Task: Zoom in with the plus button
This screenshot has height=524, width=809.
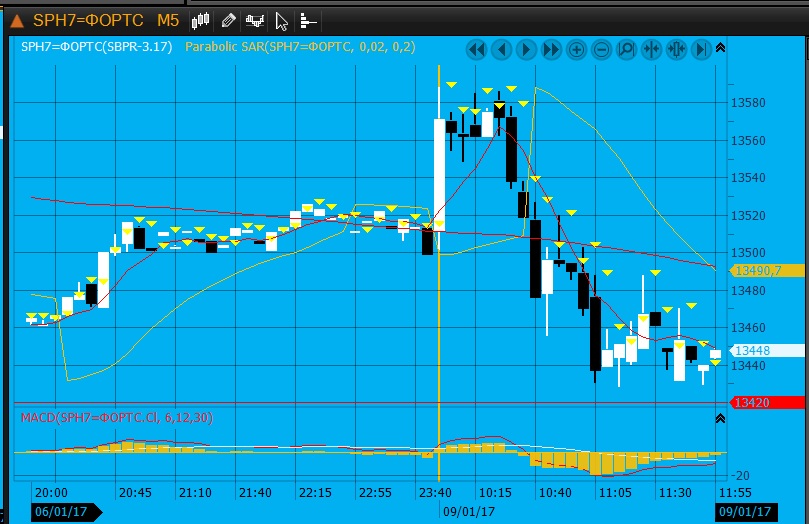Action: pyautogui.click(x=577, y=48)
